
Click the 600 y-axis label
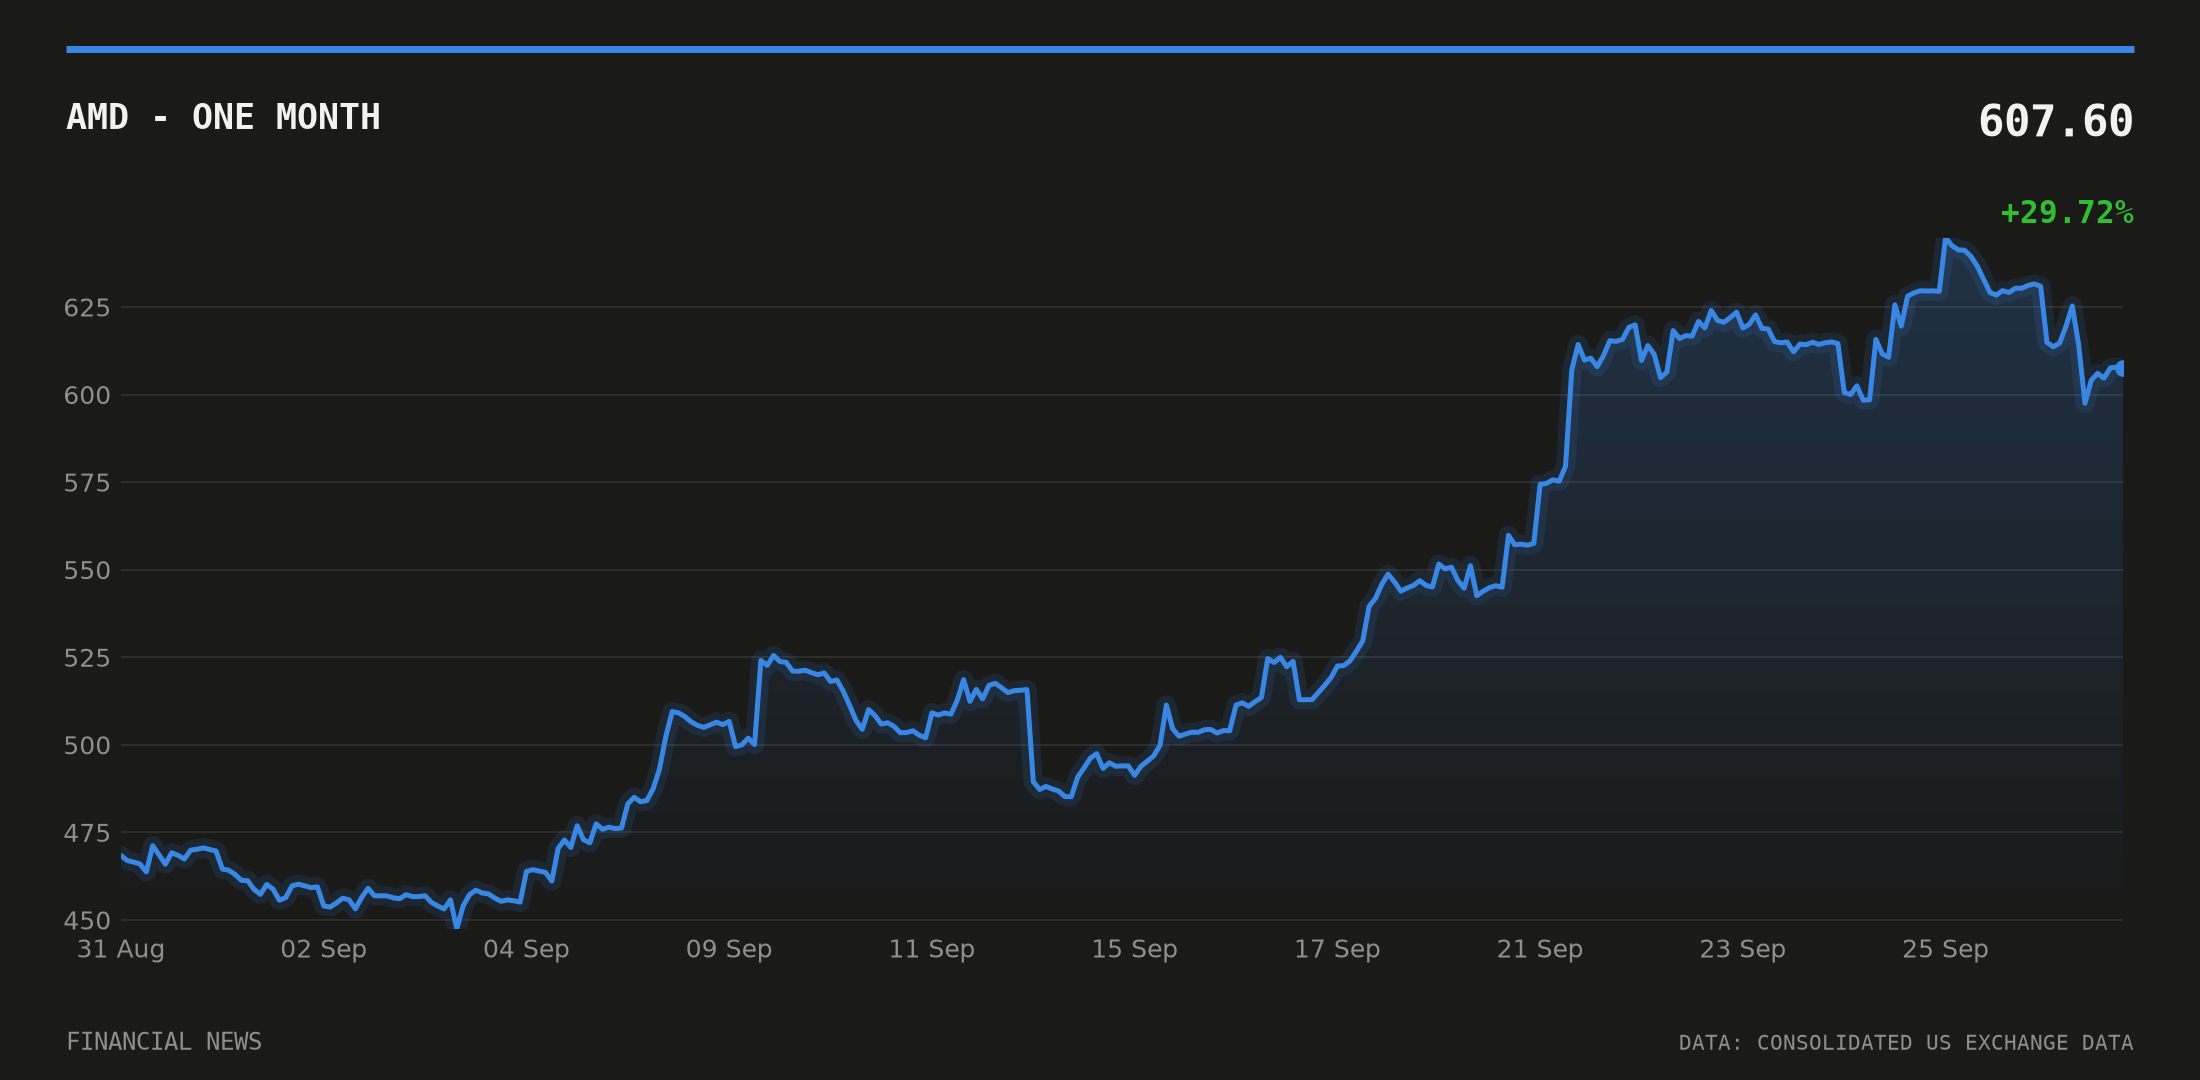pyautogui.click(x=87, y=395)
